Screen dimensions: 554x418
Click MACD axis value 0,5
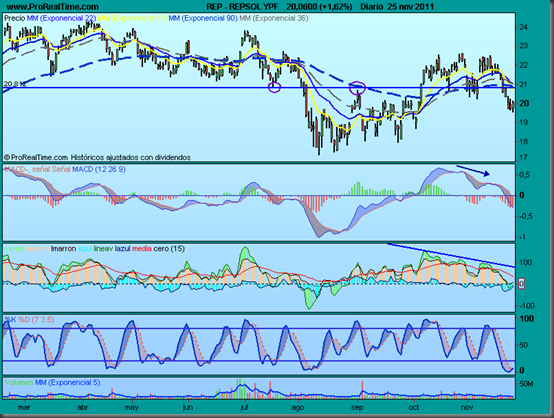[524, 175]
